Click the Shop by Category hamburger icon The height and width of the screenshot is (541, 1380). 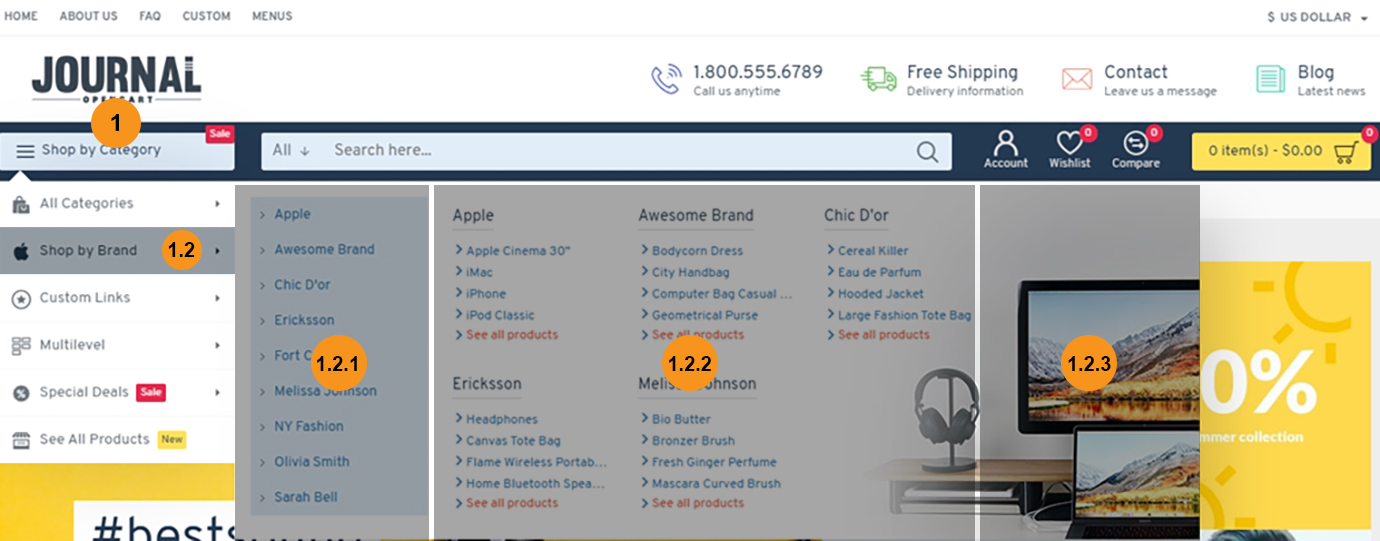click(x=25, y=150)
